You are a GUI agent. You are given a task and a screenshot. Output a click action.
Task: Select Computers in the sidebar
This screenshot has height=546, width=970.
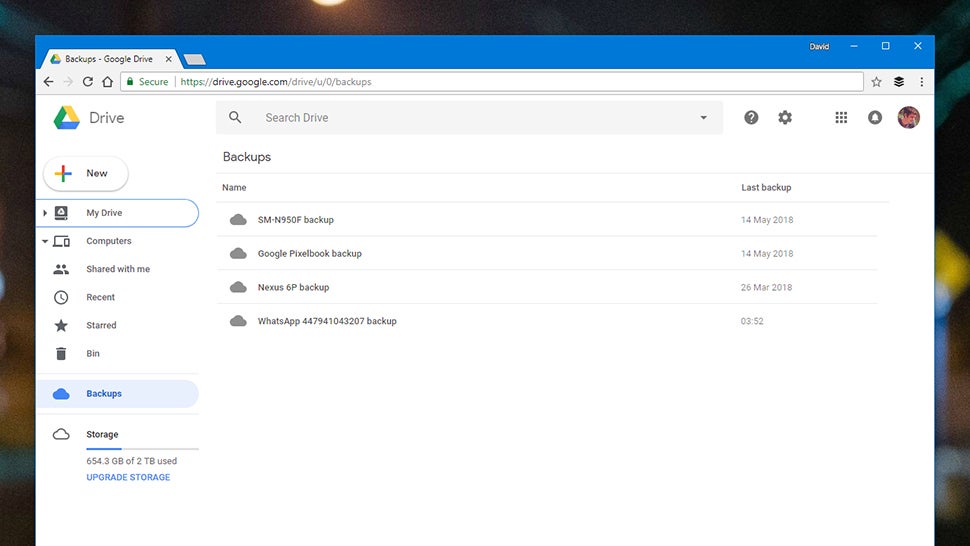pos(118,241)
